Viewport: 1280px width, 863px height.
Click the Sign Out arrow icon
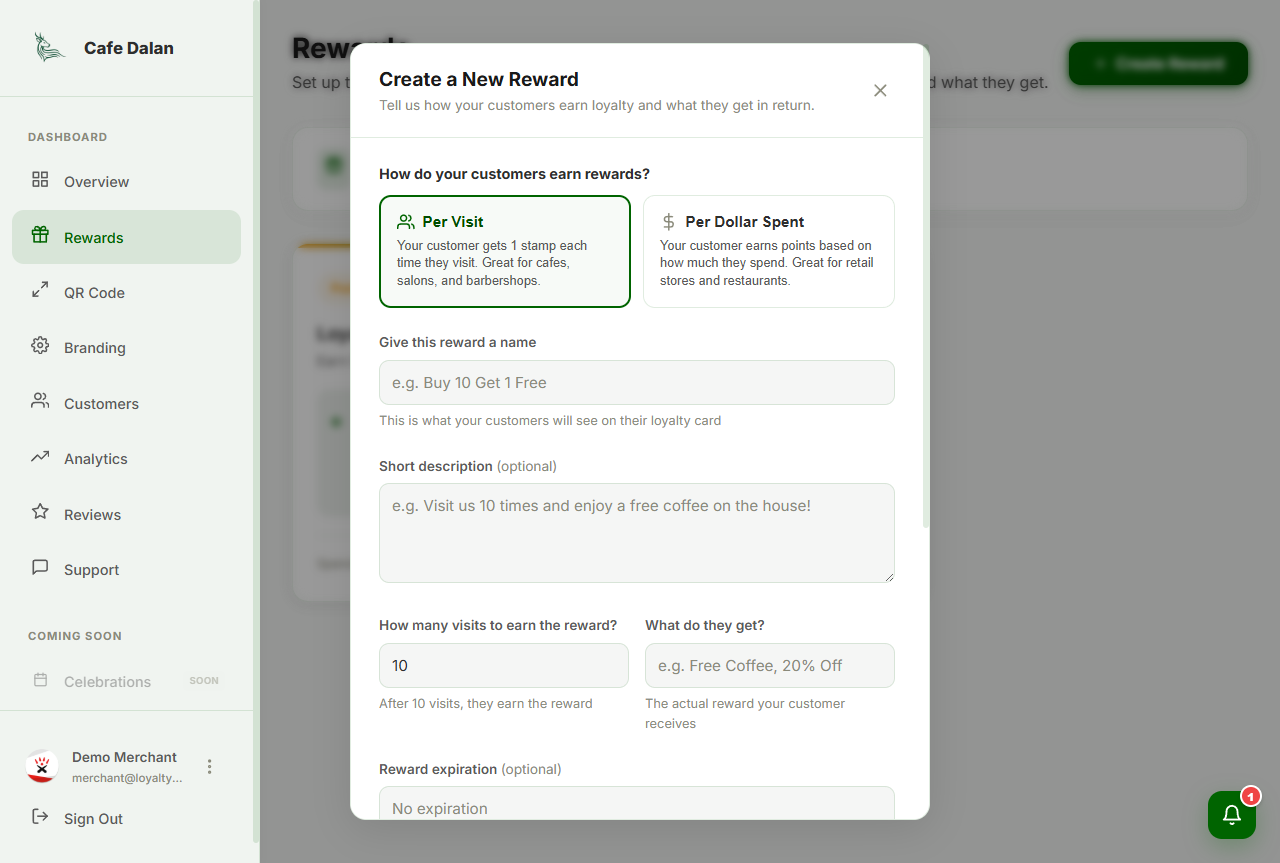pyautogui.click(x=40, y=817)
